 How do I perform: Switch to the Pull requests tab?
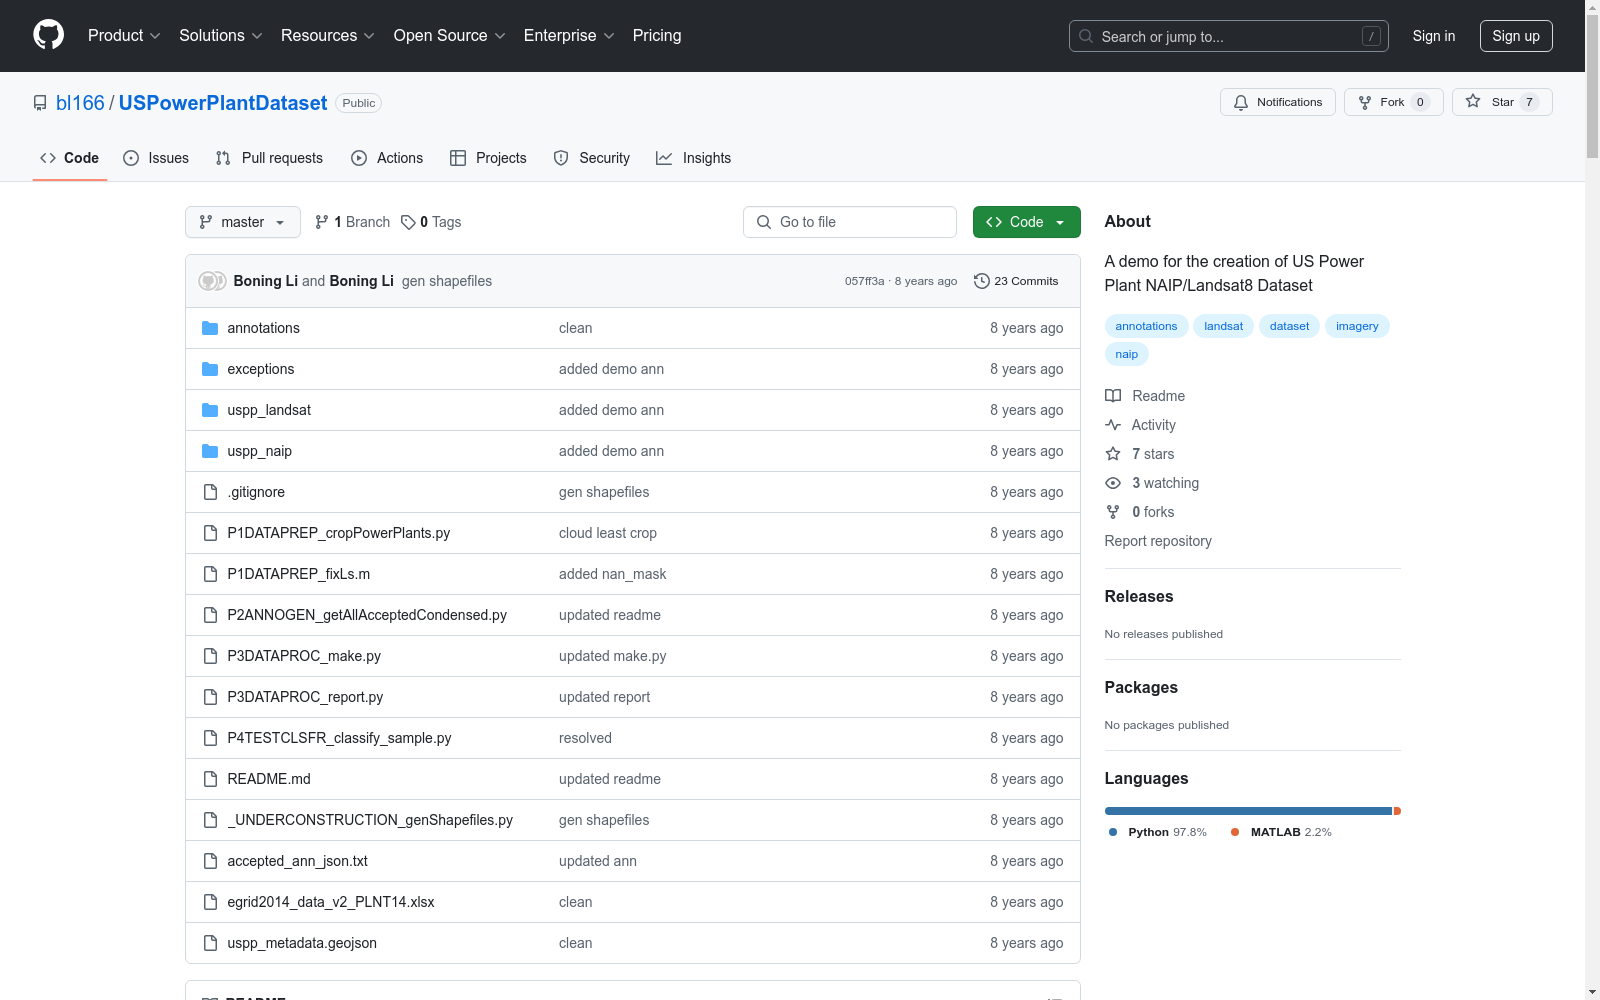(x=270, y=158)
